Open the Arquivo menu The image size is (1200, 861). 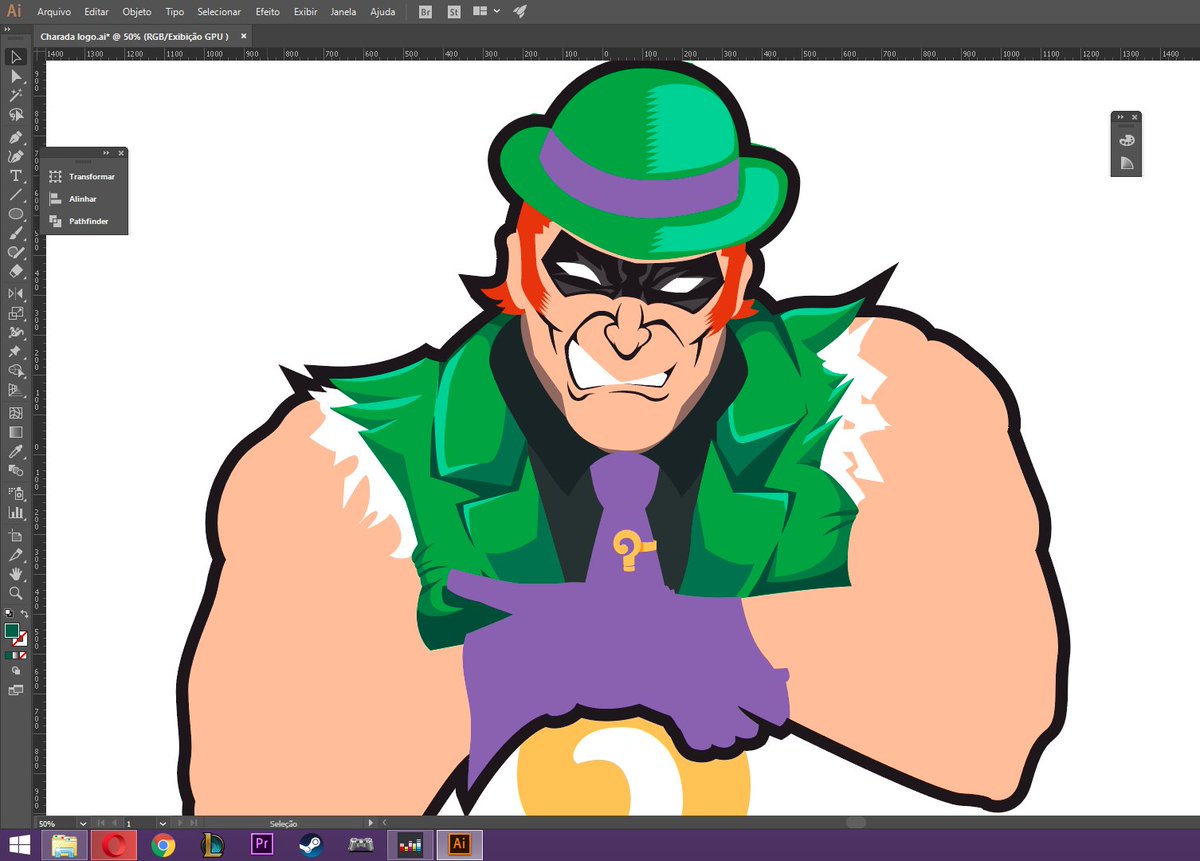pyautogui.click(x=52, y=12)
